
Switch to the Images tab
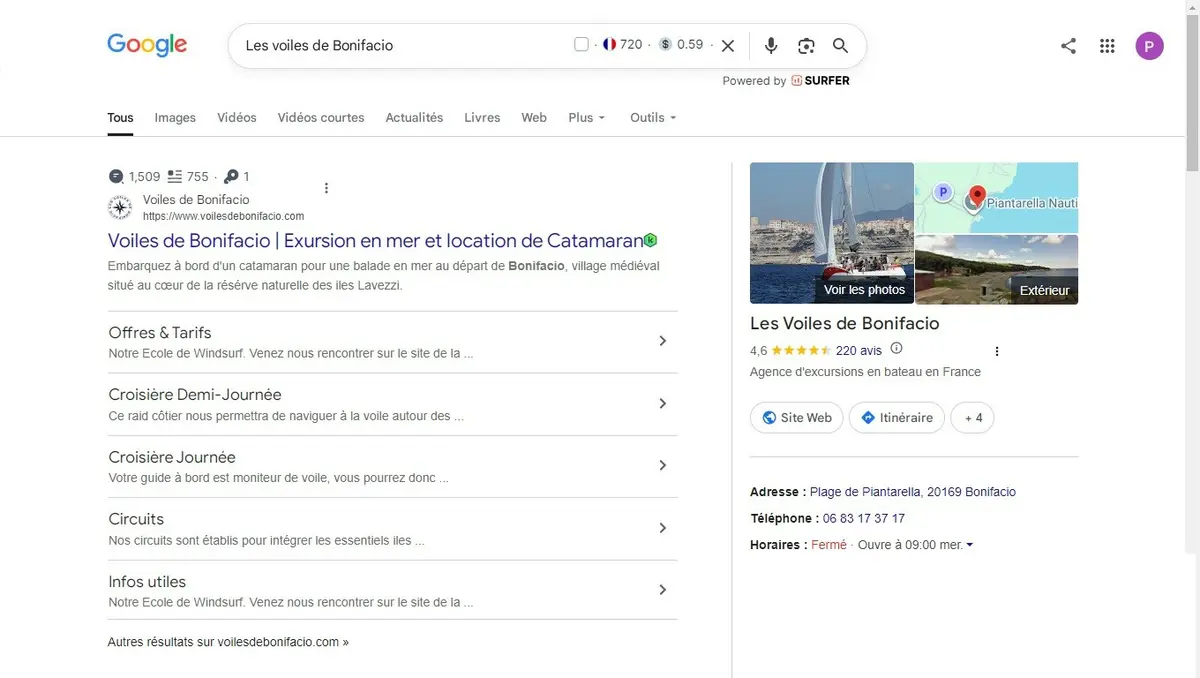point(175,117)
